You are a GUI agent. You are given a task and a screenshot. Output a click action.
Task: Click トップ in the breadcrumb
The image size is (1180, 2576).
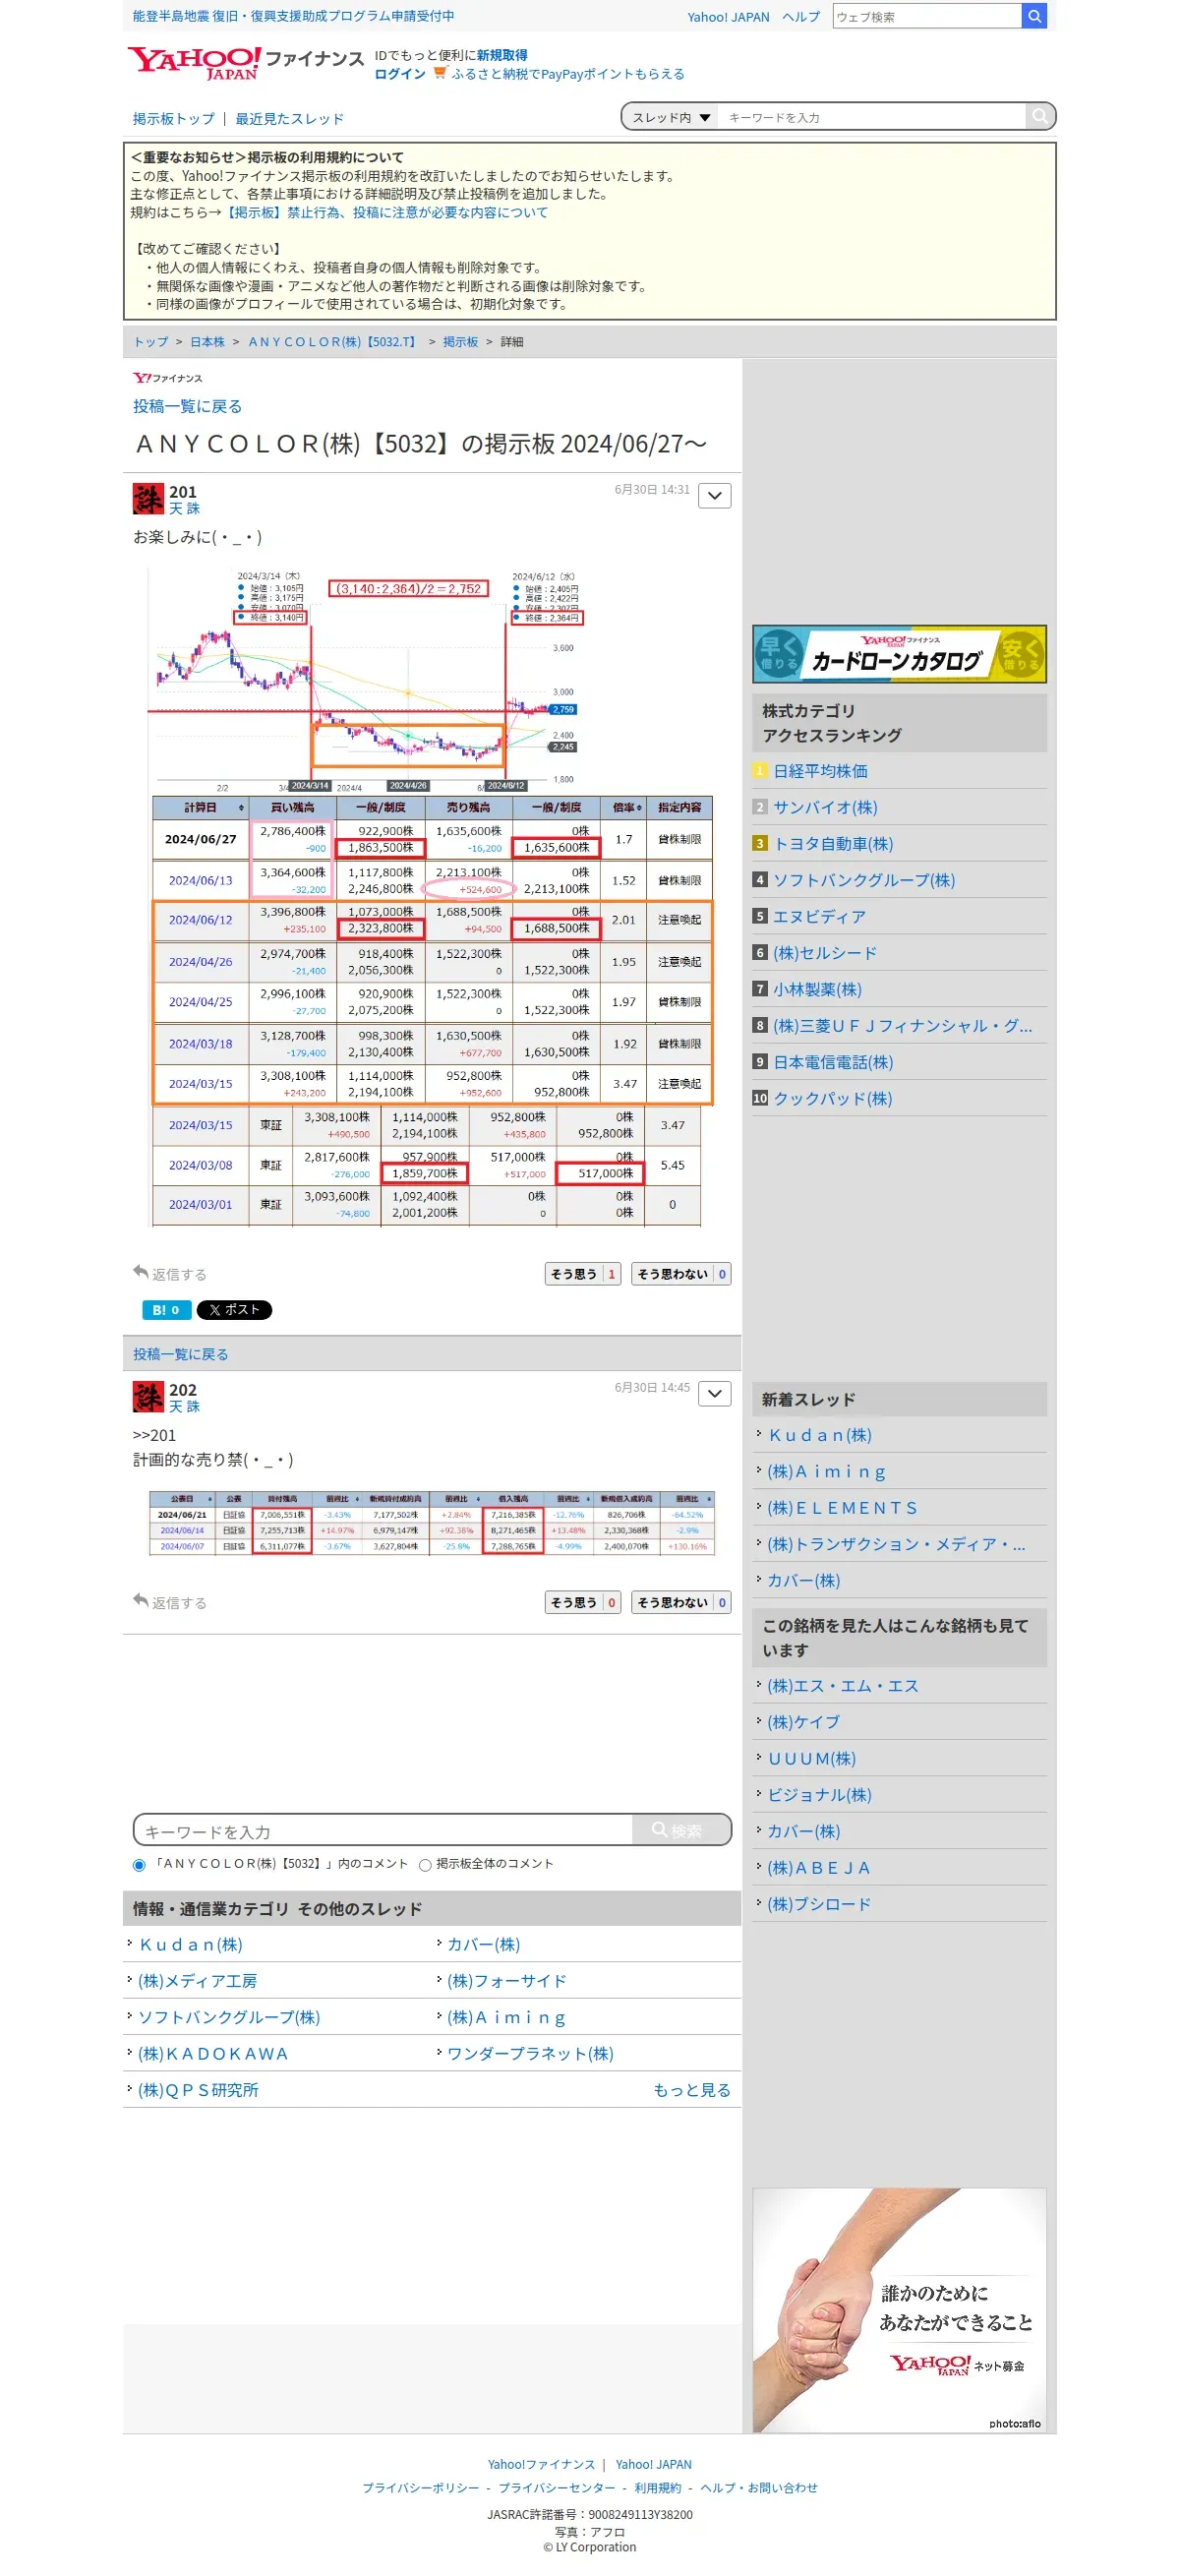pos(151,342)
